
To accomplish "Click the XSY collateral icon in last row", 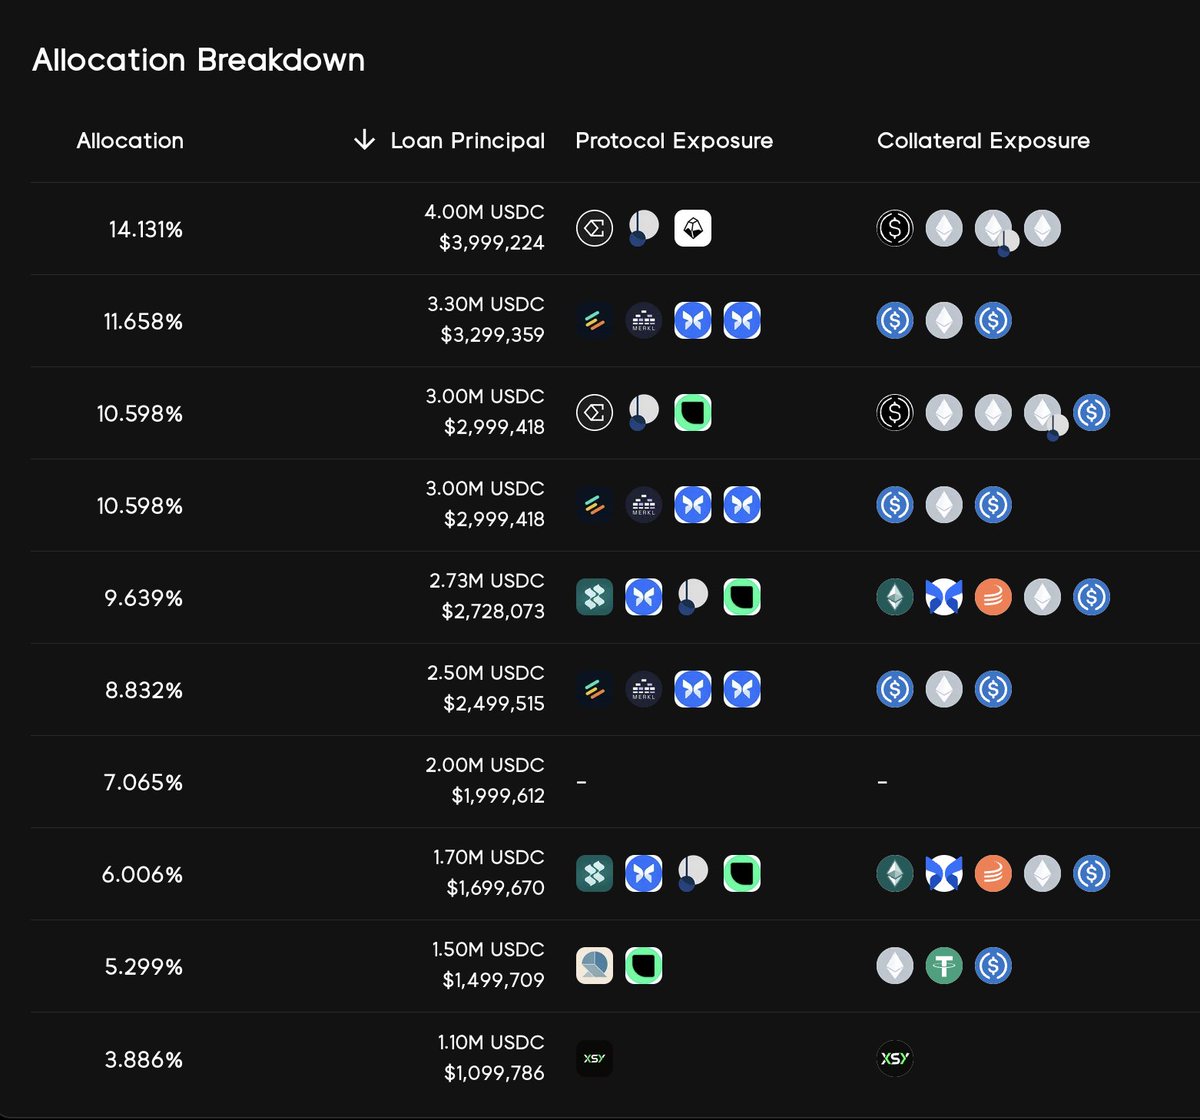I will tap(895, 1058).
